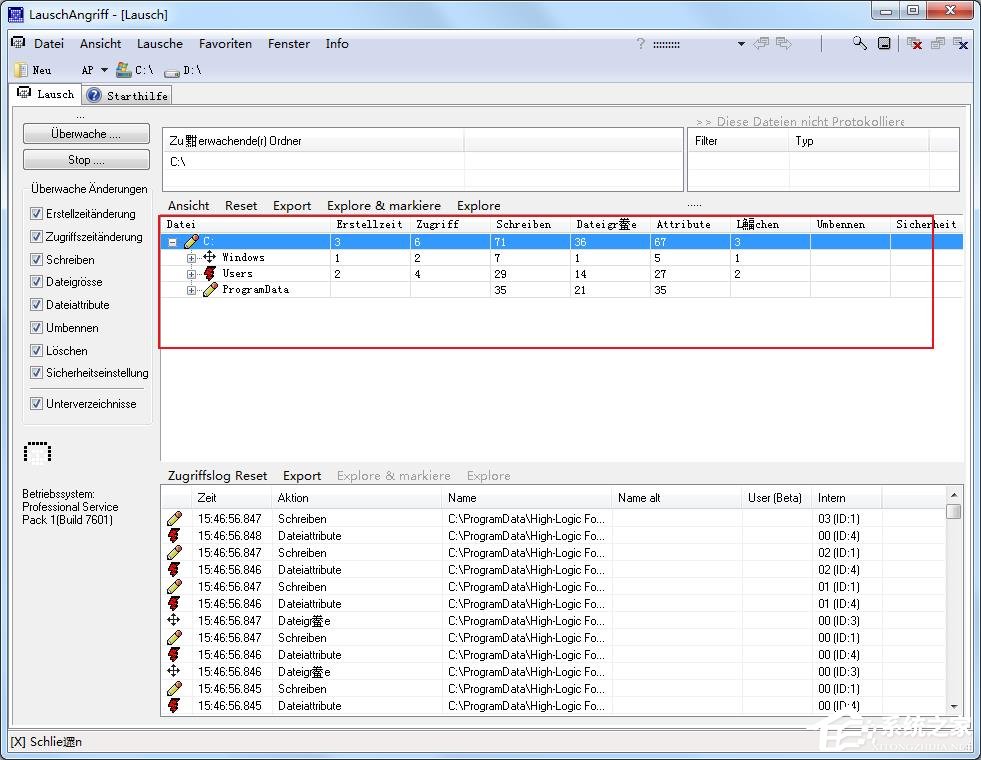The height and width of the screenshot is (760, 981).
Task: Click the Zu überwachende(r) Ordner C:\ entry
Action: [x=178, y=161]
